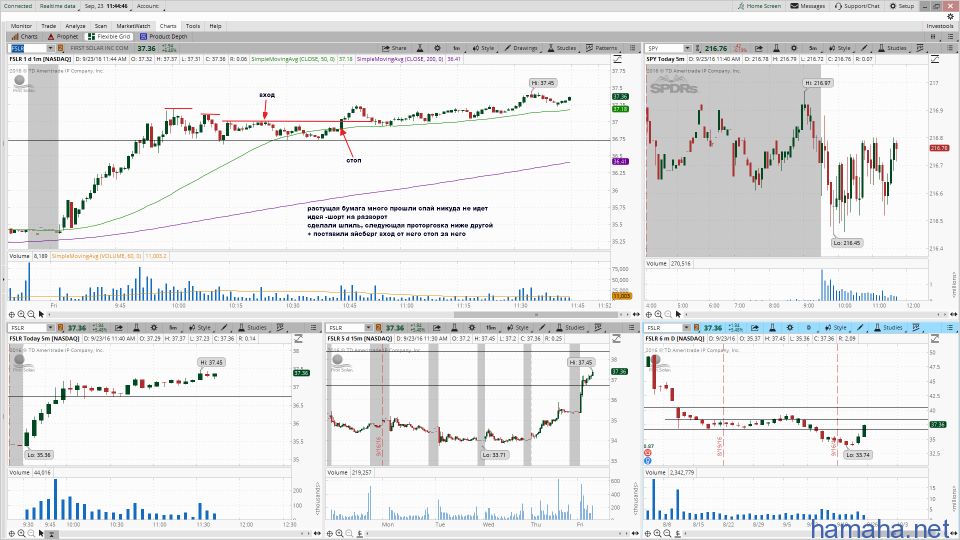This screenshot has height=540, width=960.
Task: Open Support/Chat
Action: [x=857, y=6]
